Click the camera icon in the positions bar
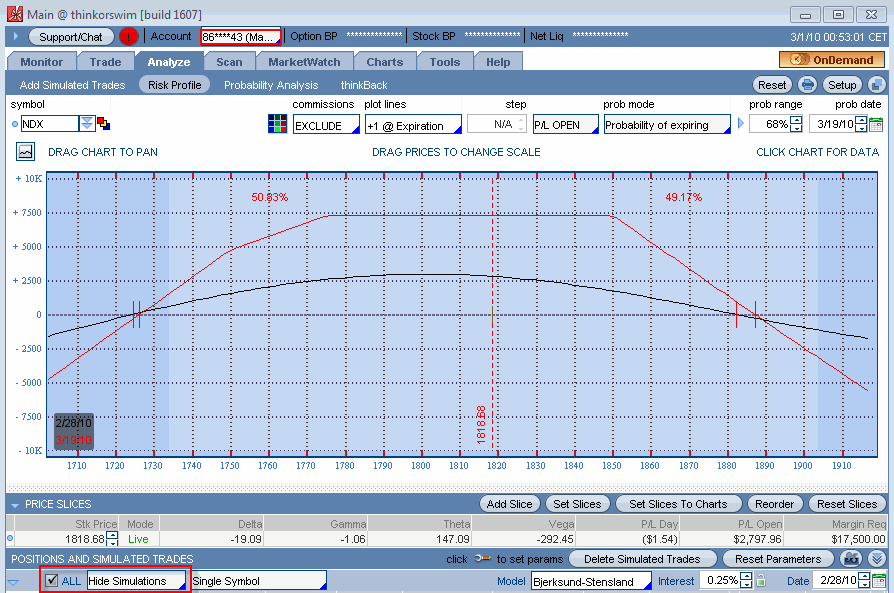 851,559
